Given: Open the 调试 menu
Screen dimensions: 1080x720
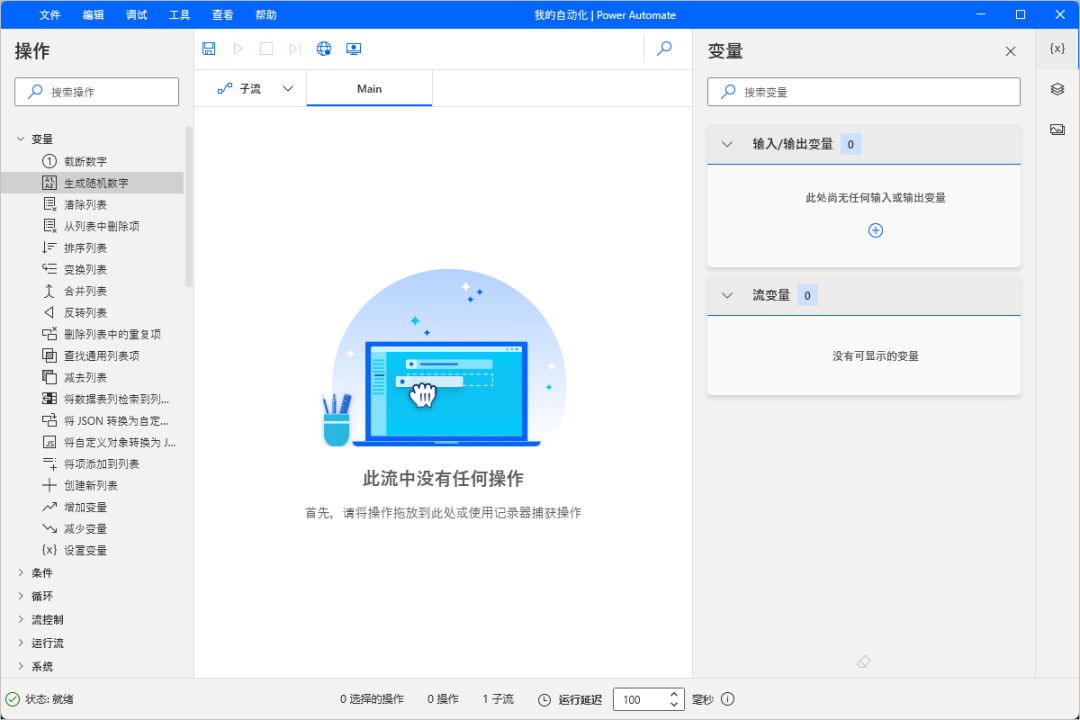Looking at the screenshot, I should (136, 15).
